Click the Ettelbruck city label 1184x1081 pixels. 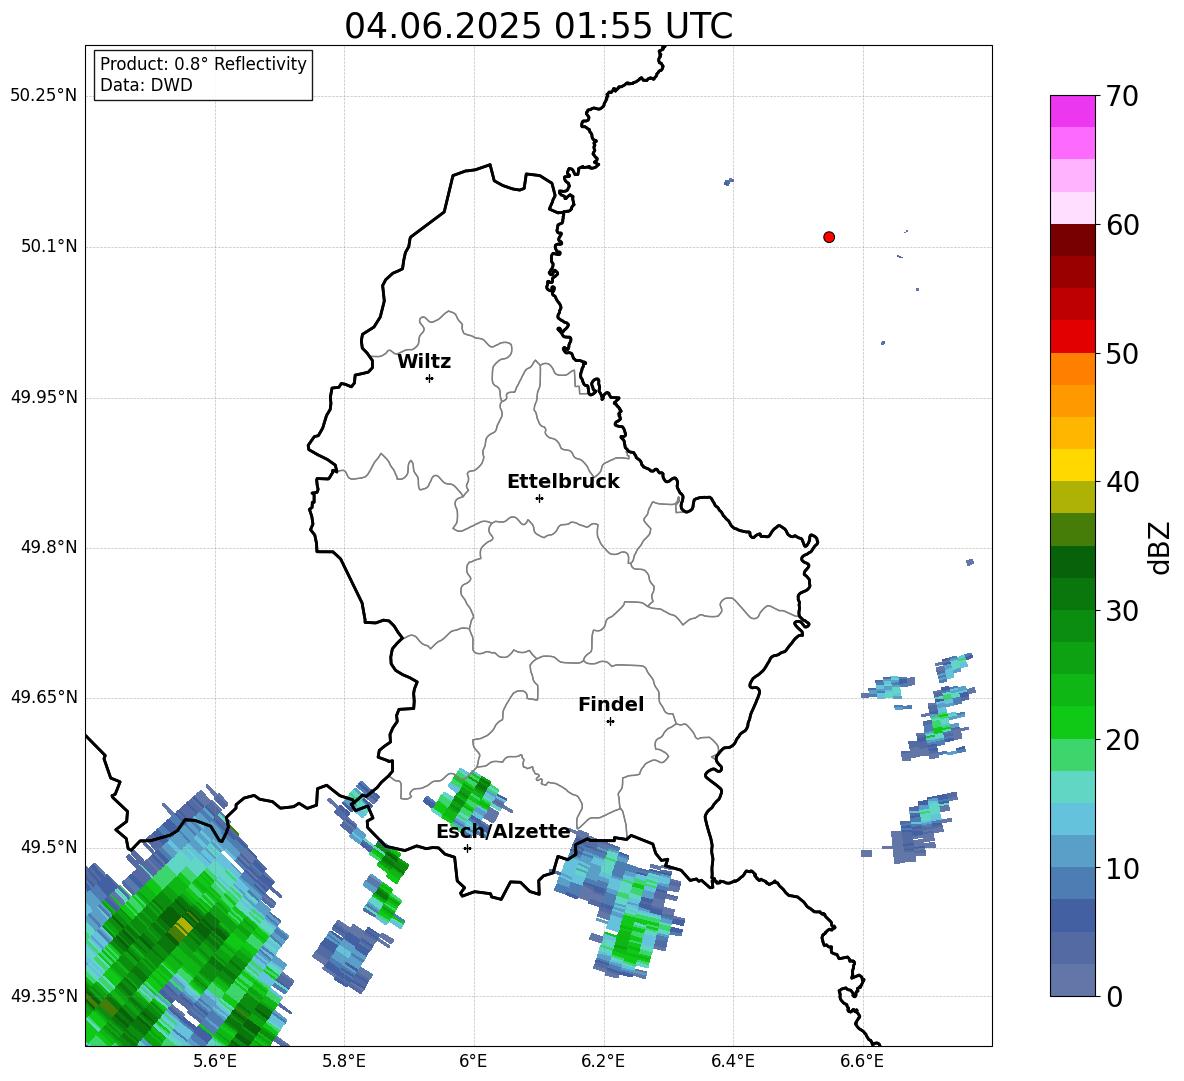coord(563,482)
